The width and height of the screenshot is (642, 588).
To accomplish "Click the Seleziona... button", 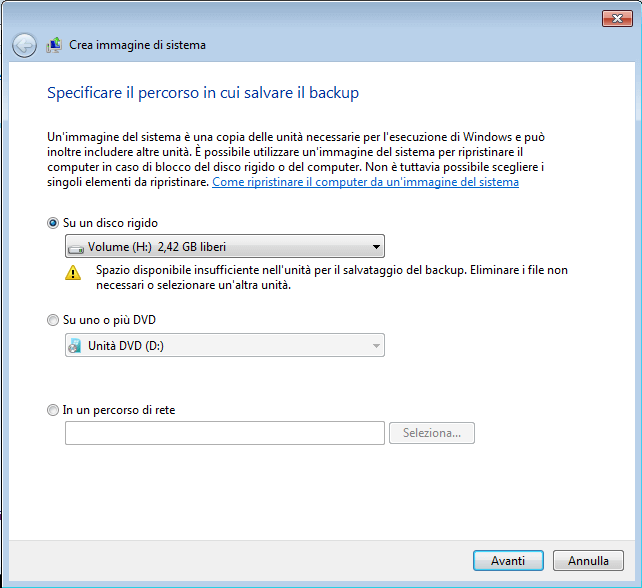I will tap(432, 433).
